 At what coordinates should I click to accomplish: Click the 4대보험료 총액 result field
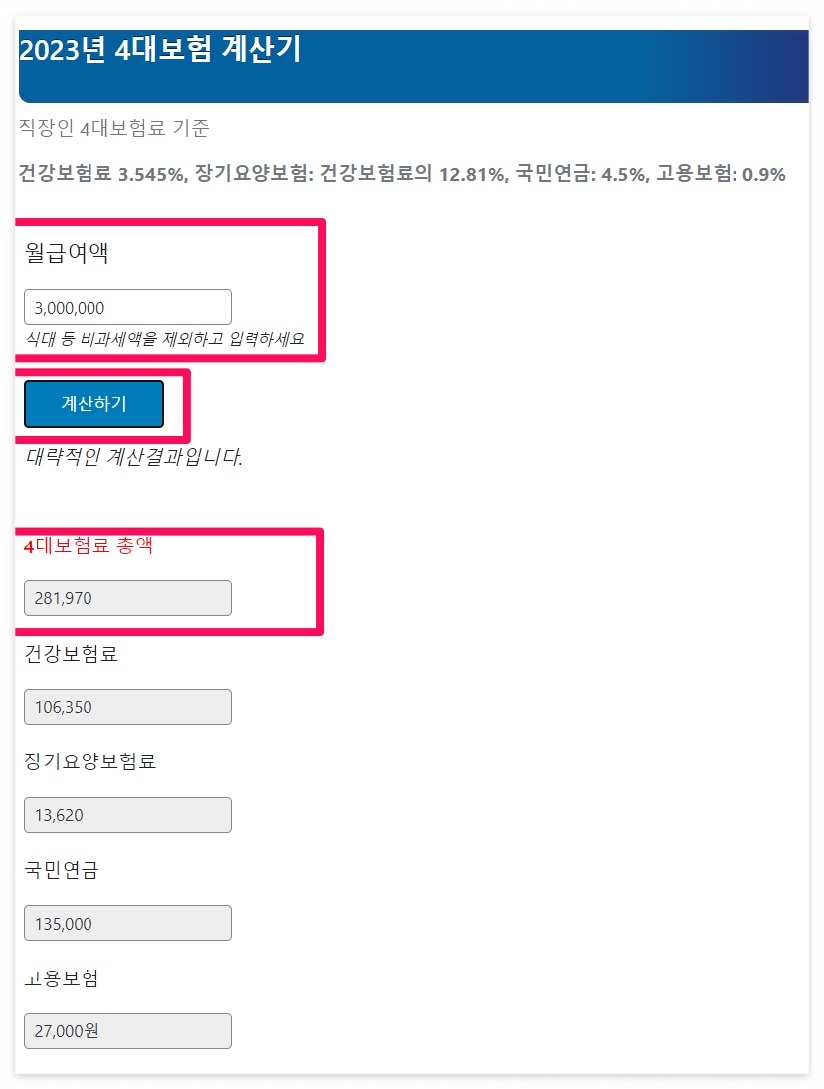pos(127,597)
